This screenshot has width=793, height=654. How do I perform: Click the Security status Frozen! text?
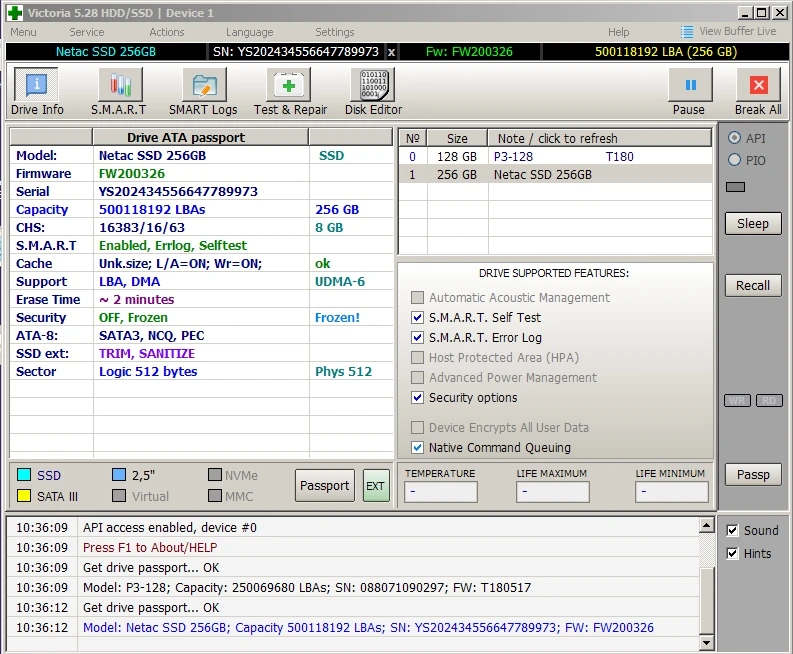[x=337, y=318]
